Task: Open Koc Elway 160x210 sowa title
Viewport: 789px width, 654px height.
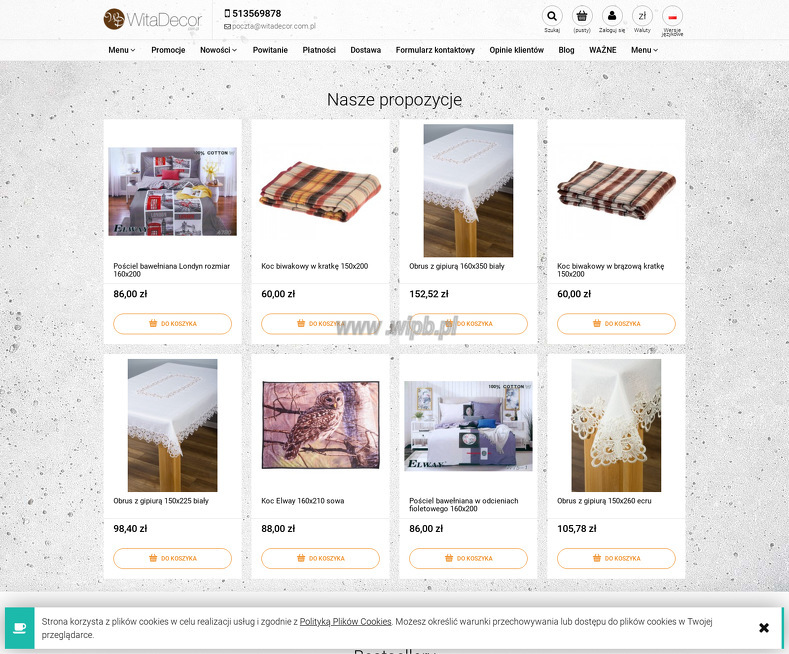Action: [x=302, y=501]
